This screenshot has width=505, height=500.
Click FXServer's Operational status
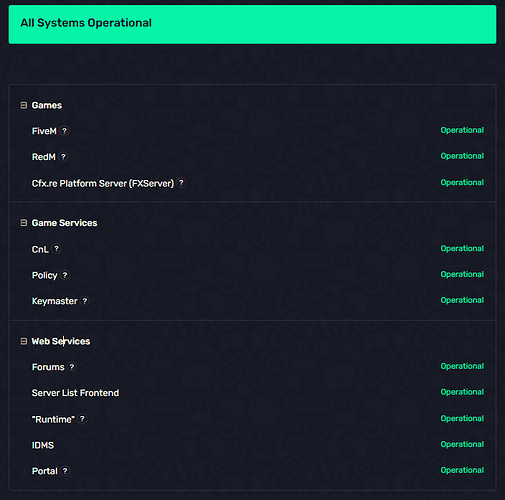click(462, 182)
